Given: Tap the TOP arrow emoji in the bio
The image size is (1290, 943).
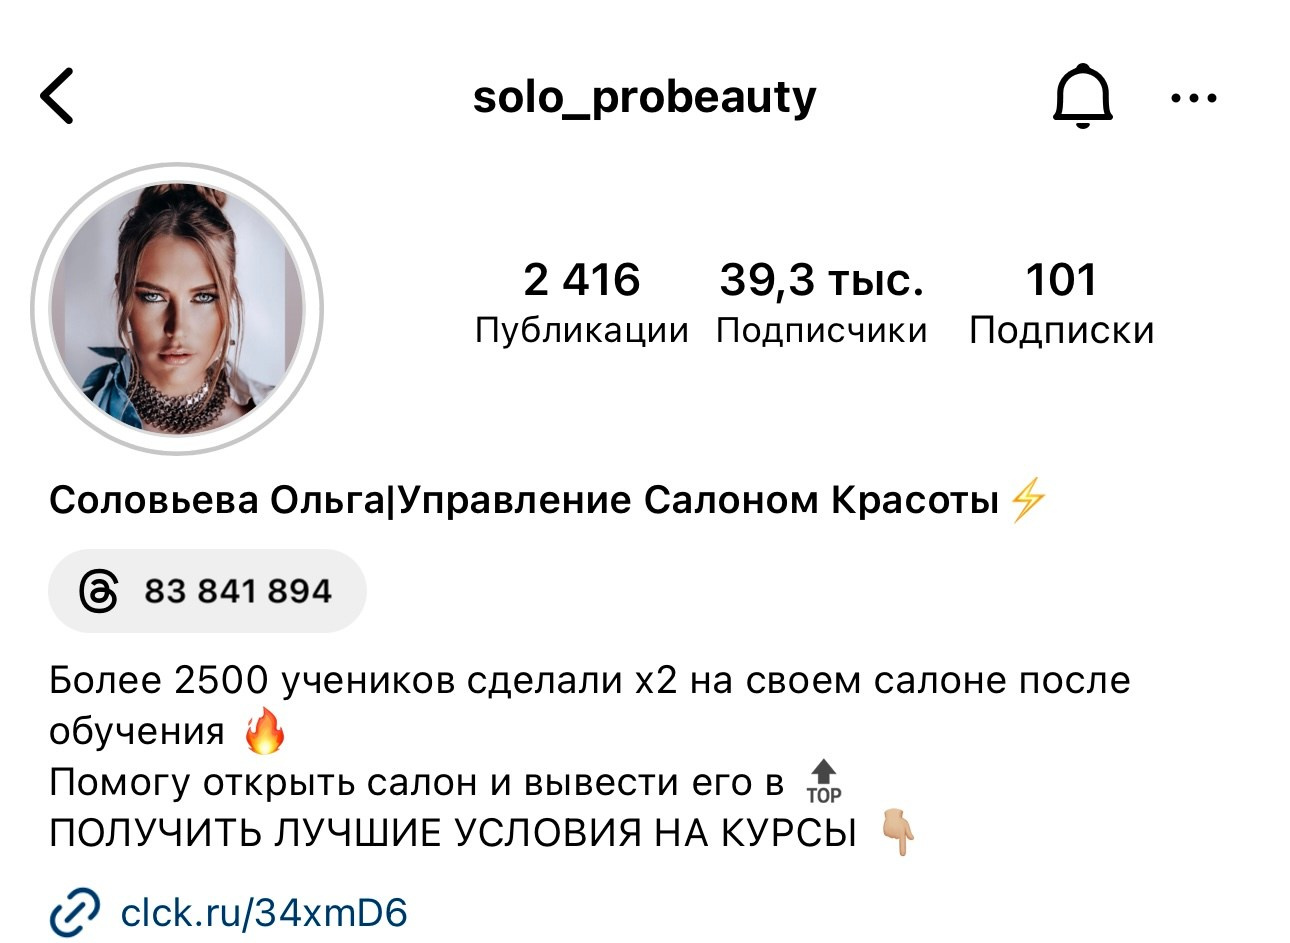Looking at the screenshot, I should (x=824, y=781).
